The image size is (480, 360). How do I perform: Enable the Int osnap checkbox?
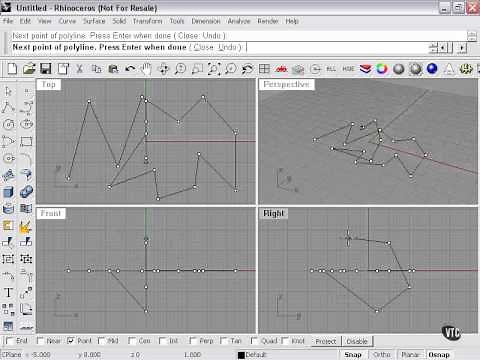(x=163, y=341)
